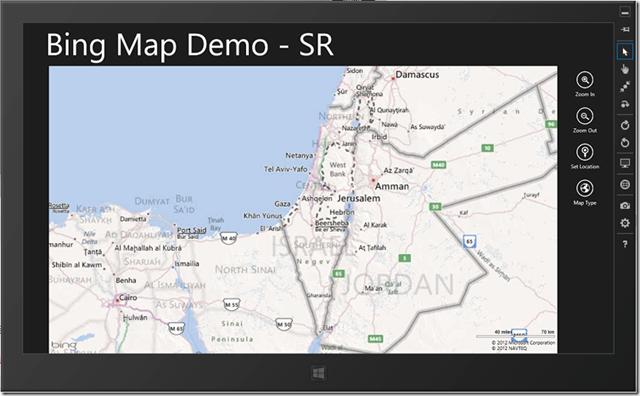Switch to basic touch mode hand icon
Screen dimensions: 640x396
625,69
